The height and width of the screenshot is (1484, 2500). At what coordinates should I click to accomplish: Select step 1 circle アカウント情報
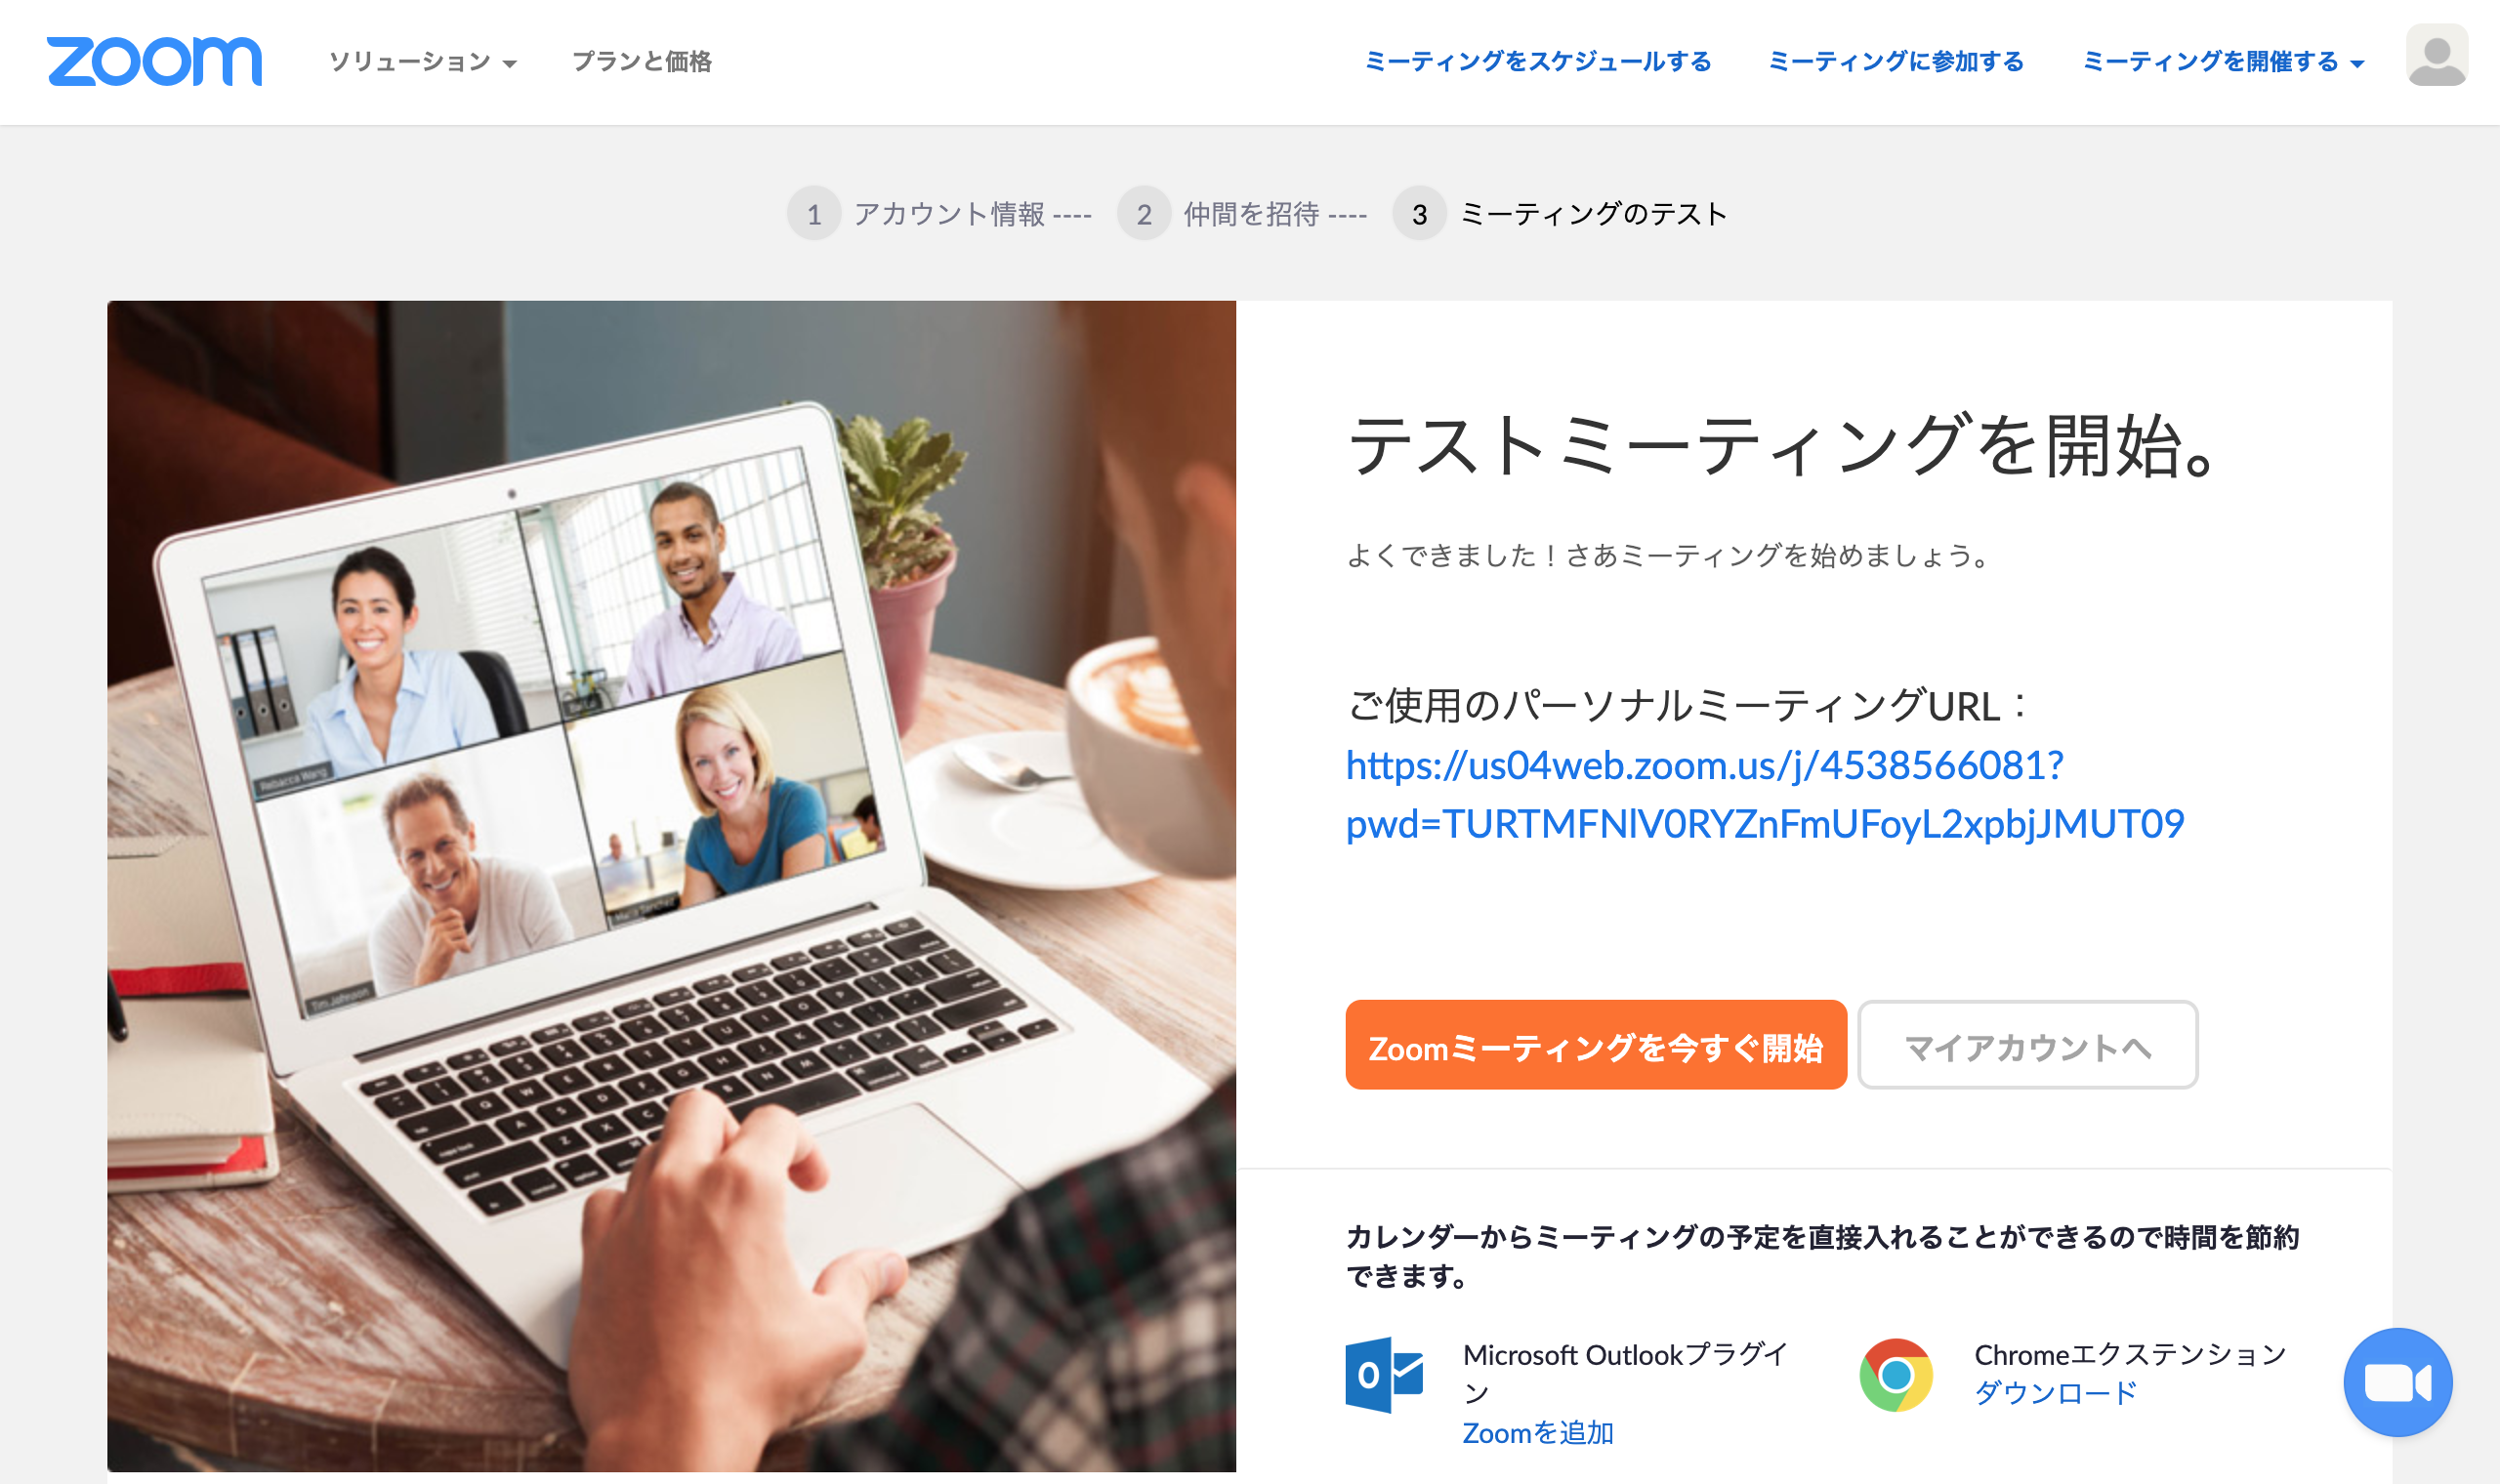[x=814, y=214]
